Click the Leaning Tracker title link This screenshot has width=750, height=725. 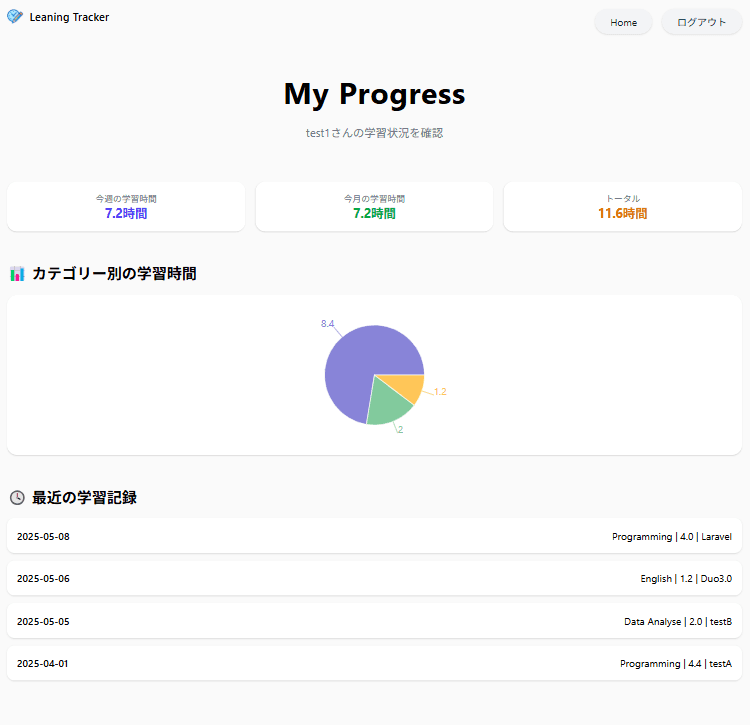click(x=69, y=17)
